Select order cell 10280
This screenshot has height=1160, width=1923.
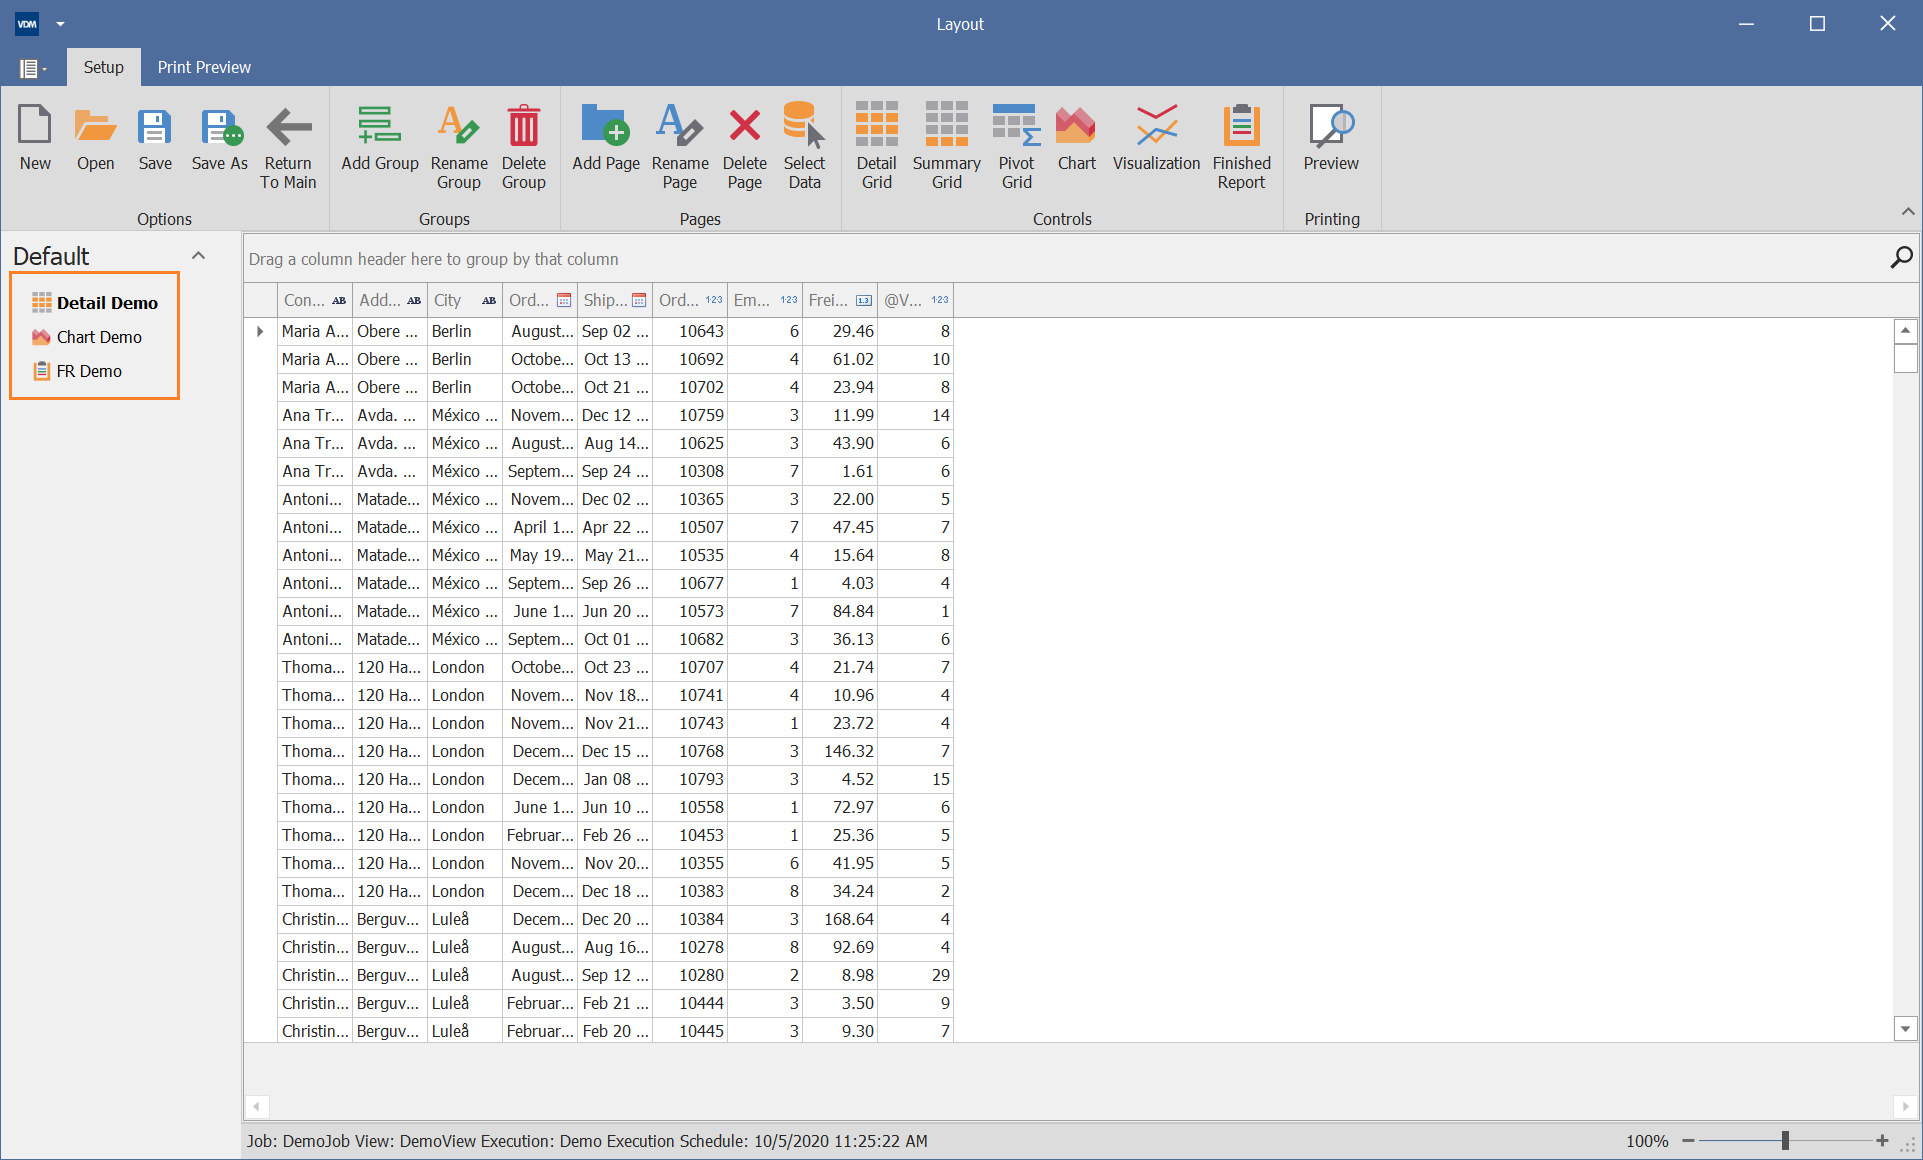pyautogui.click(x=689, y=975)
